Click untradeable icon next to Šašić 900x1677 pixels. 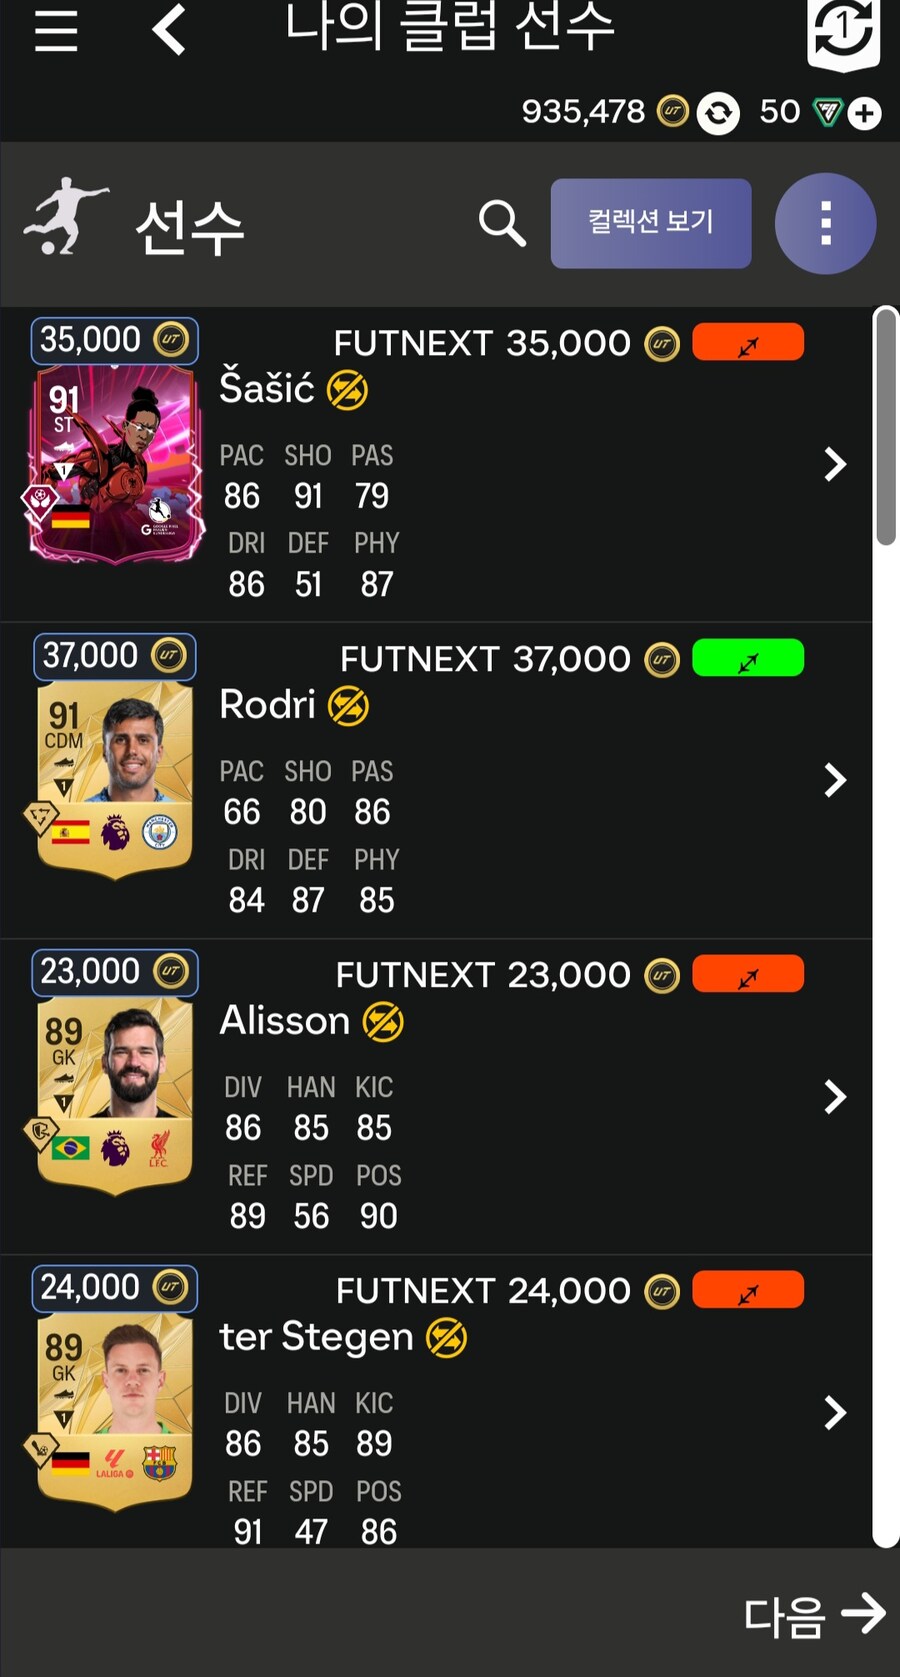pyautogui.click(x=347, y=390)
